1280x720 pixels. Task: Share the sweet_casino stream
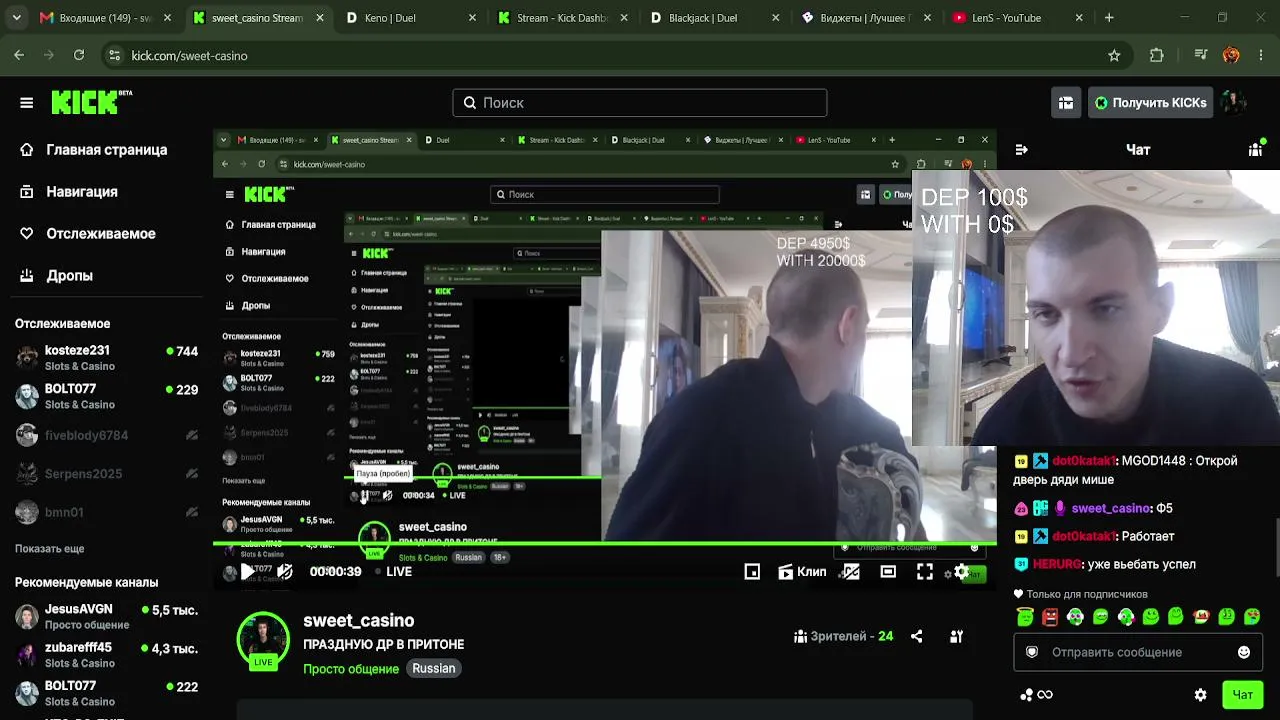[x=917, y=636]
